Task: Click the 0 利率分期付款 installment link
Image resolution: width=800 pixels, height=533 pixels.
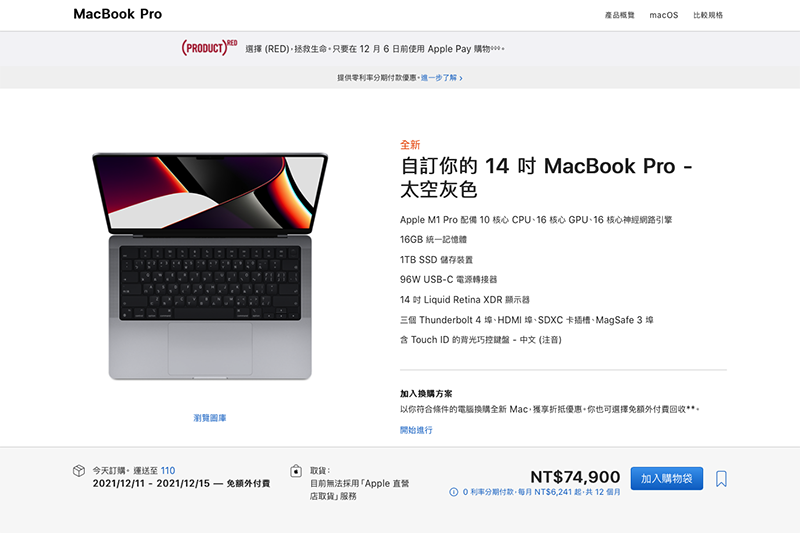Action: (541, 492)
